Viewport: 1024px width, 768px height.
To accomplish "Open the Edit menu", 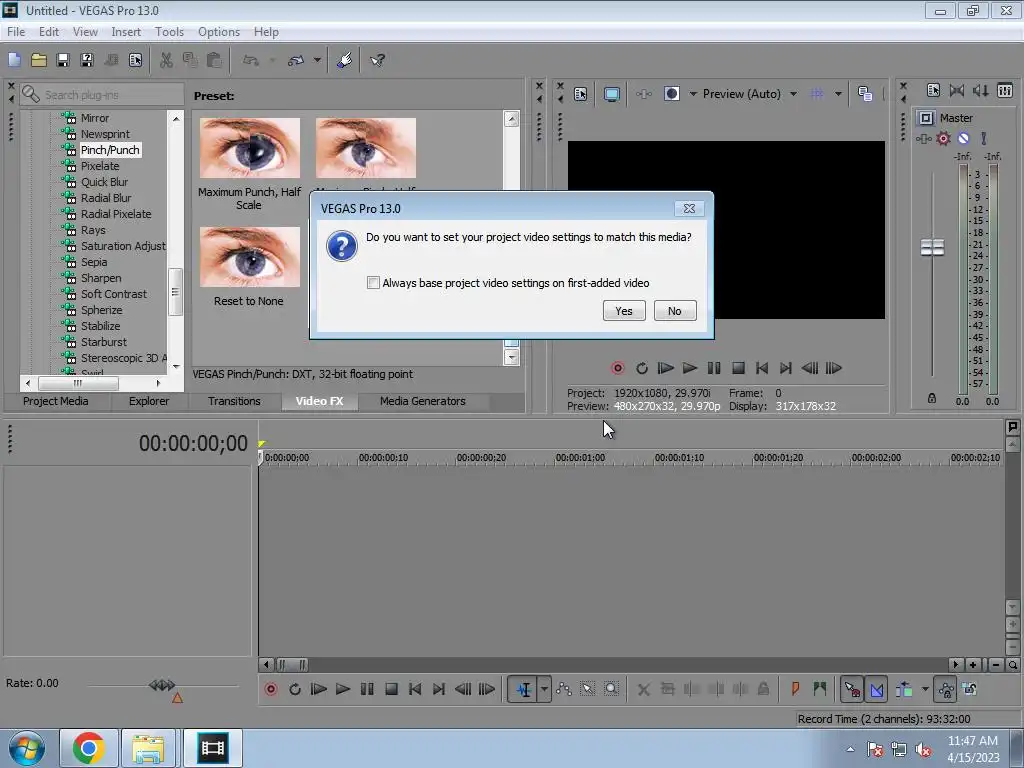I will click(48, 31).
